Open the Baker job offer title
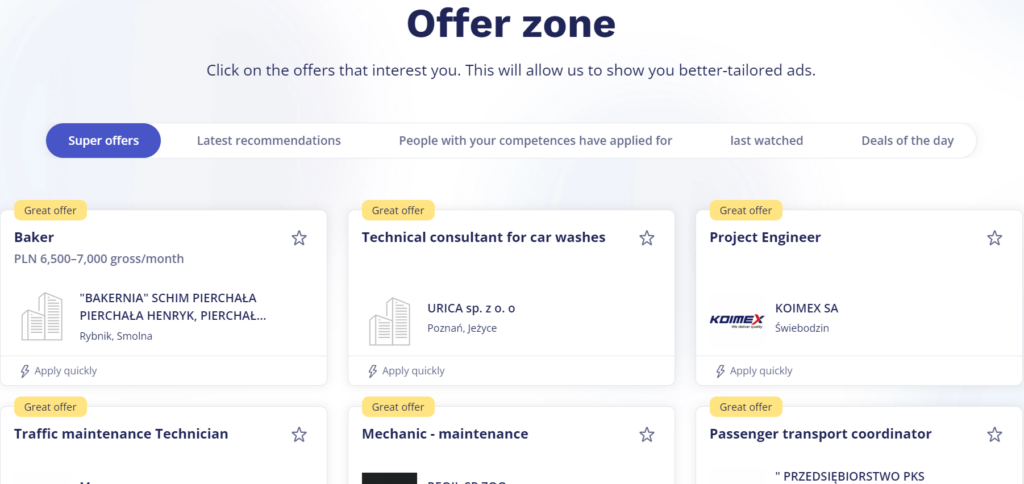Screen dimensions: 1024x484 pyautogui.click(x=34, y=237)
